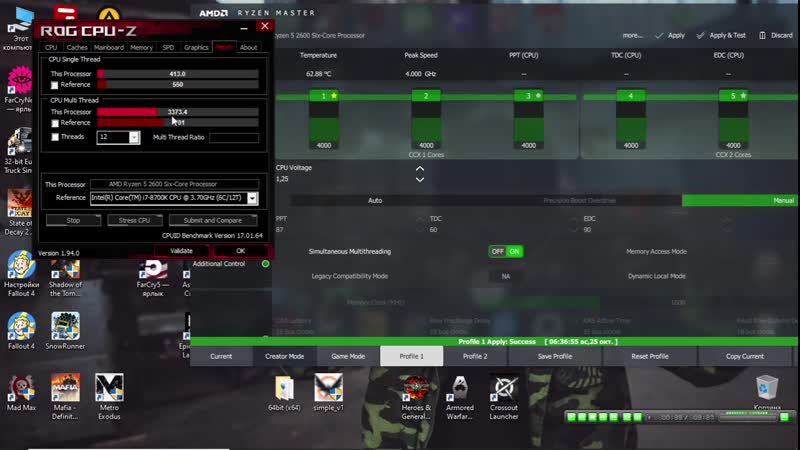Enable the Single Thread Reference checkbox

tap(55, 85)
